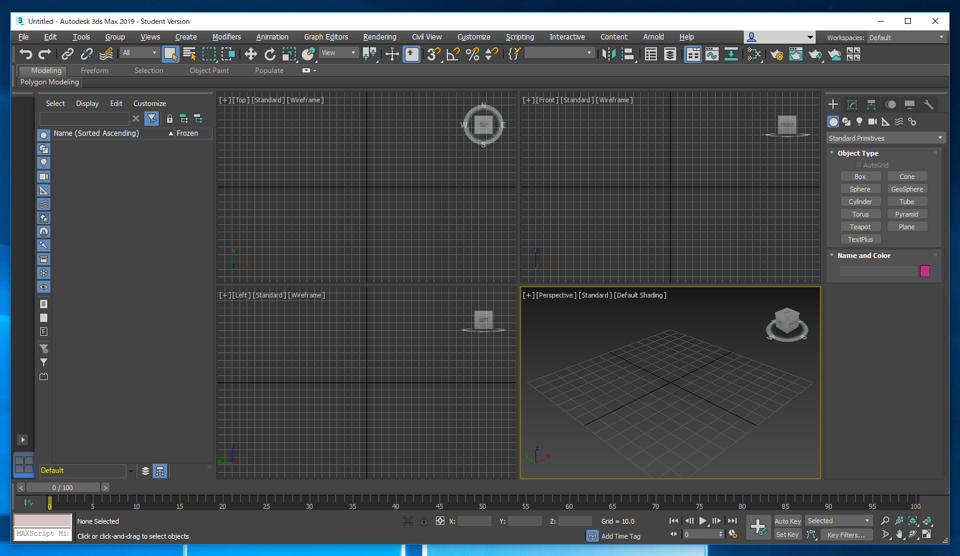Click the Cylinder object type button

(x=860, y=201)
